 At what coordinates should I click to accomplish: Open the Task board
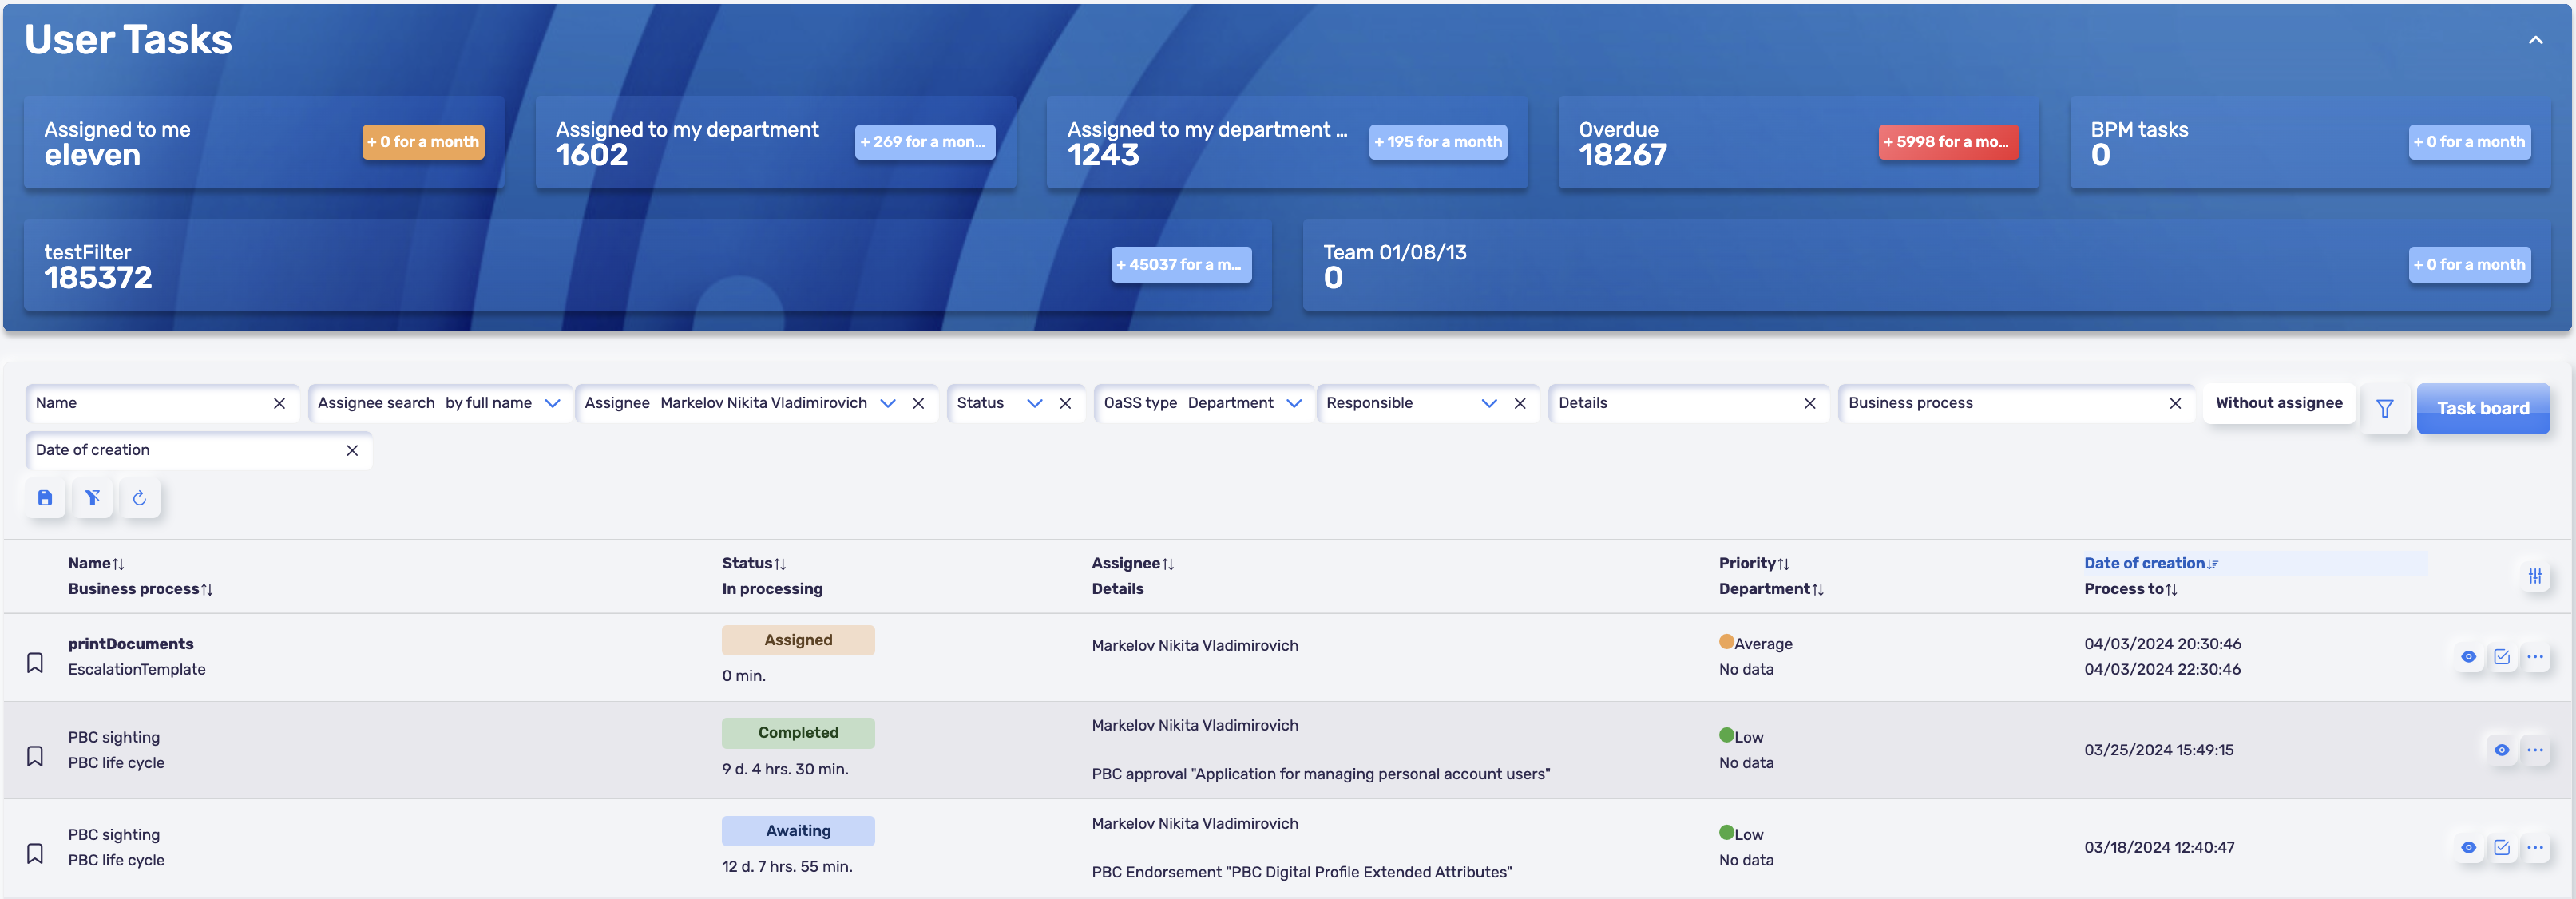pos(2483,408)
